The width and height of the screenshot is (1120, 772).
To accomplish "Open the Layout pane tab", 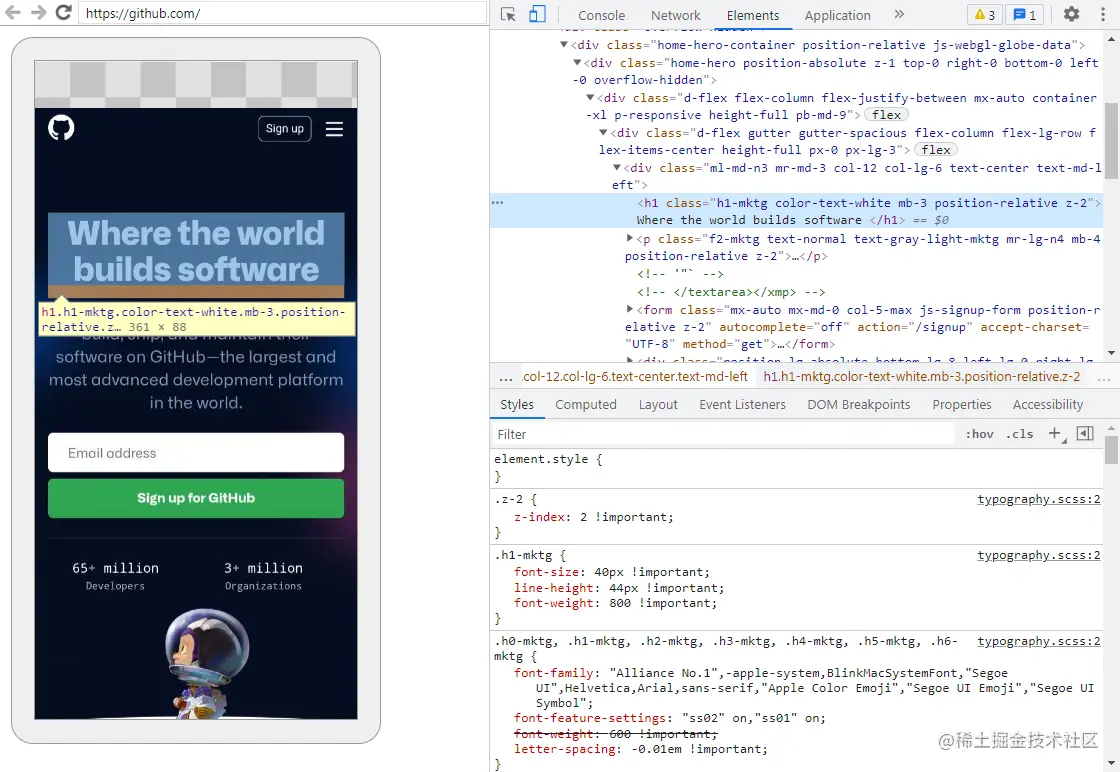I will pos(658,404).
